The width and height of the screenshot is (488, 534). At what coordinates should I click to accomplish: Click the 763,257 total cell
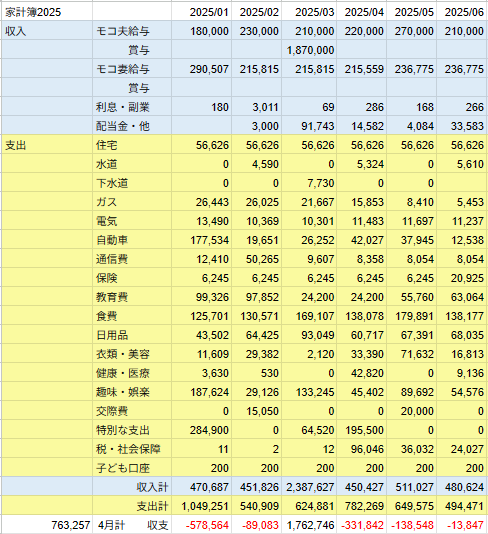[x=47, y=525]
